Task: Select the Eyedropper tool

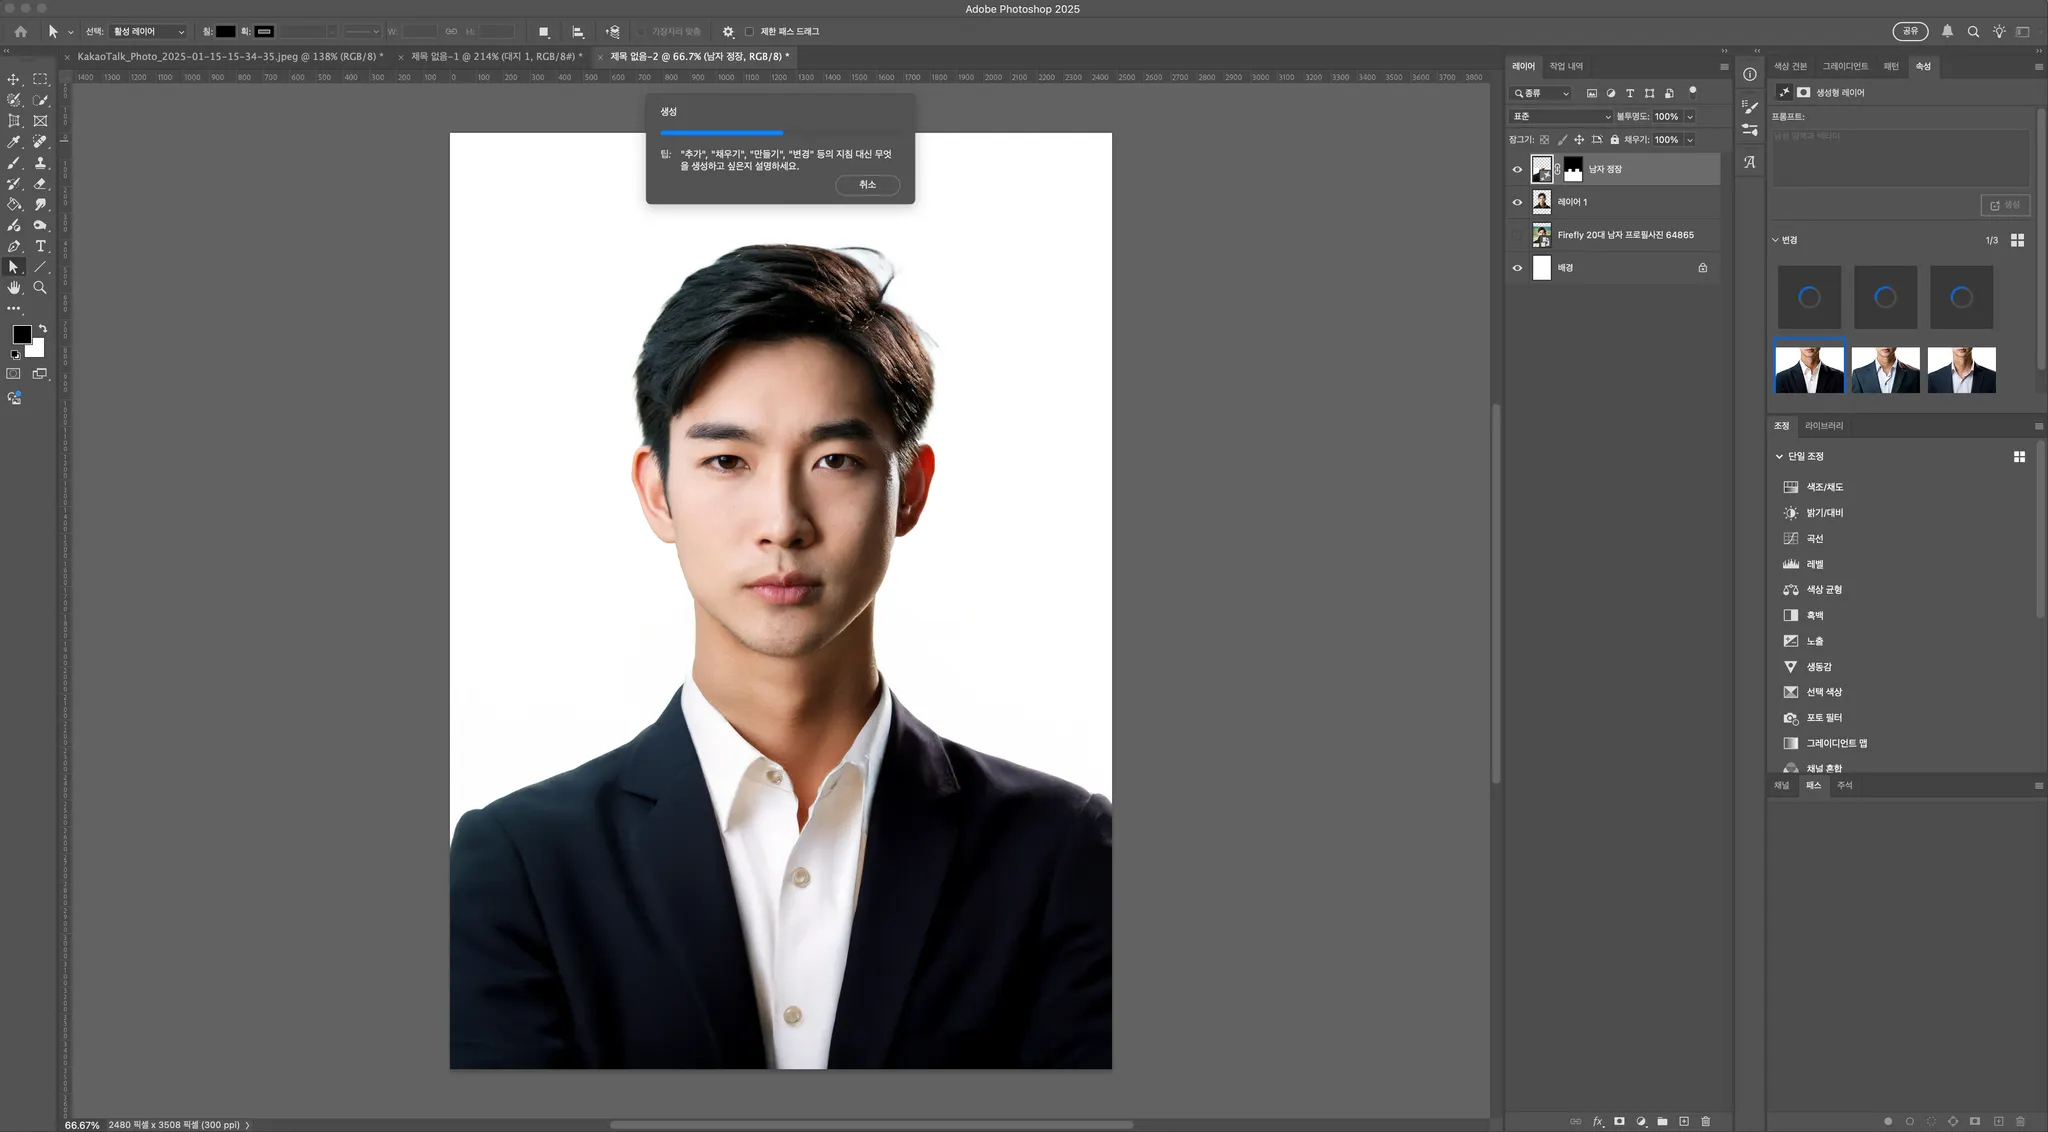Action: [x=14, y=142]
